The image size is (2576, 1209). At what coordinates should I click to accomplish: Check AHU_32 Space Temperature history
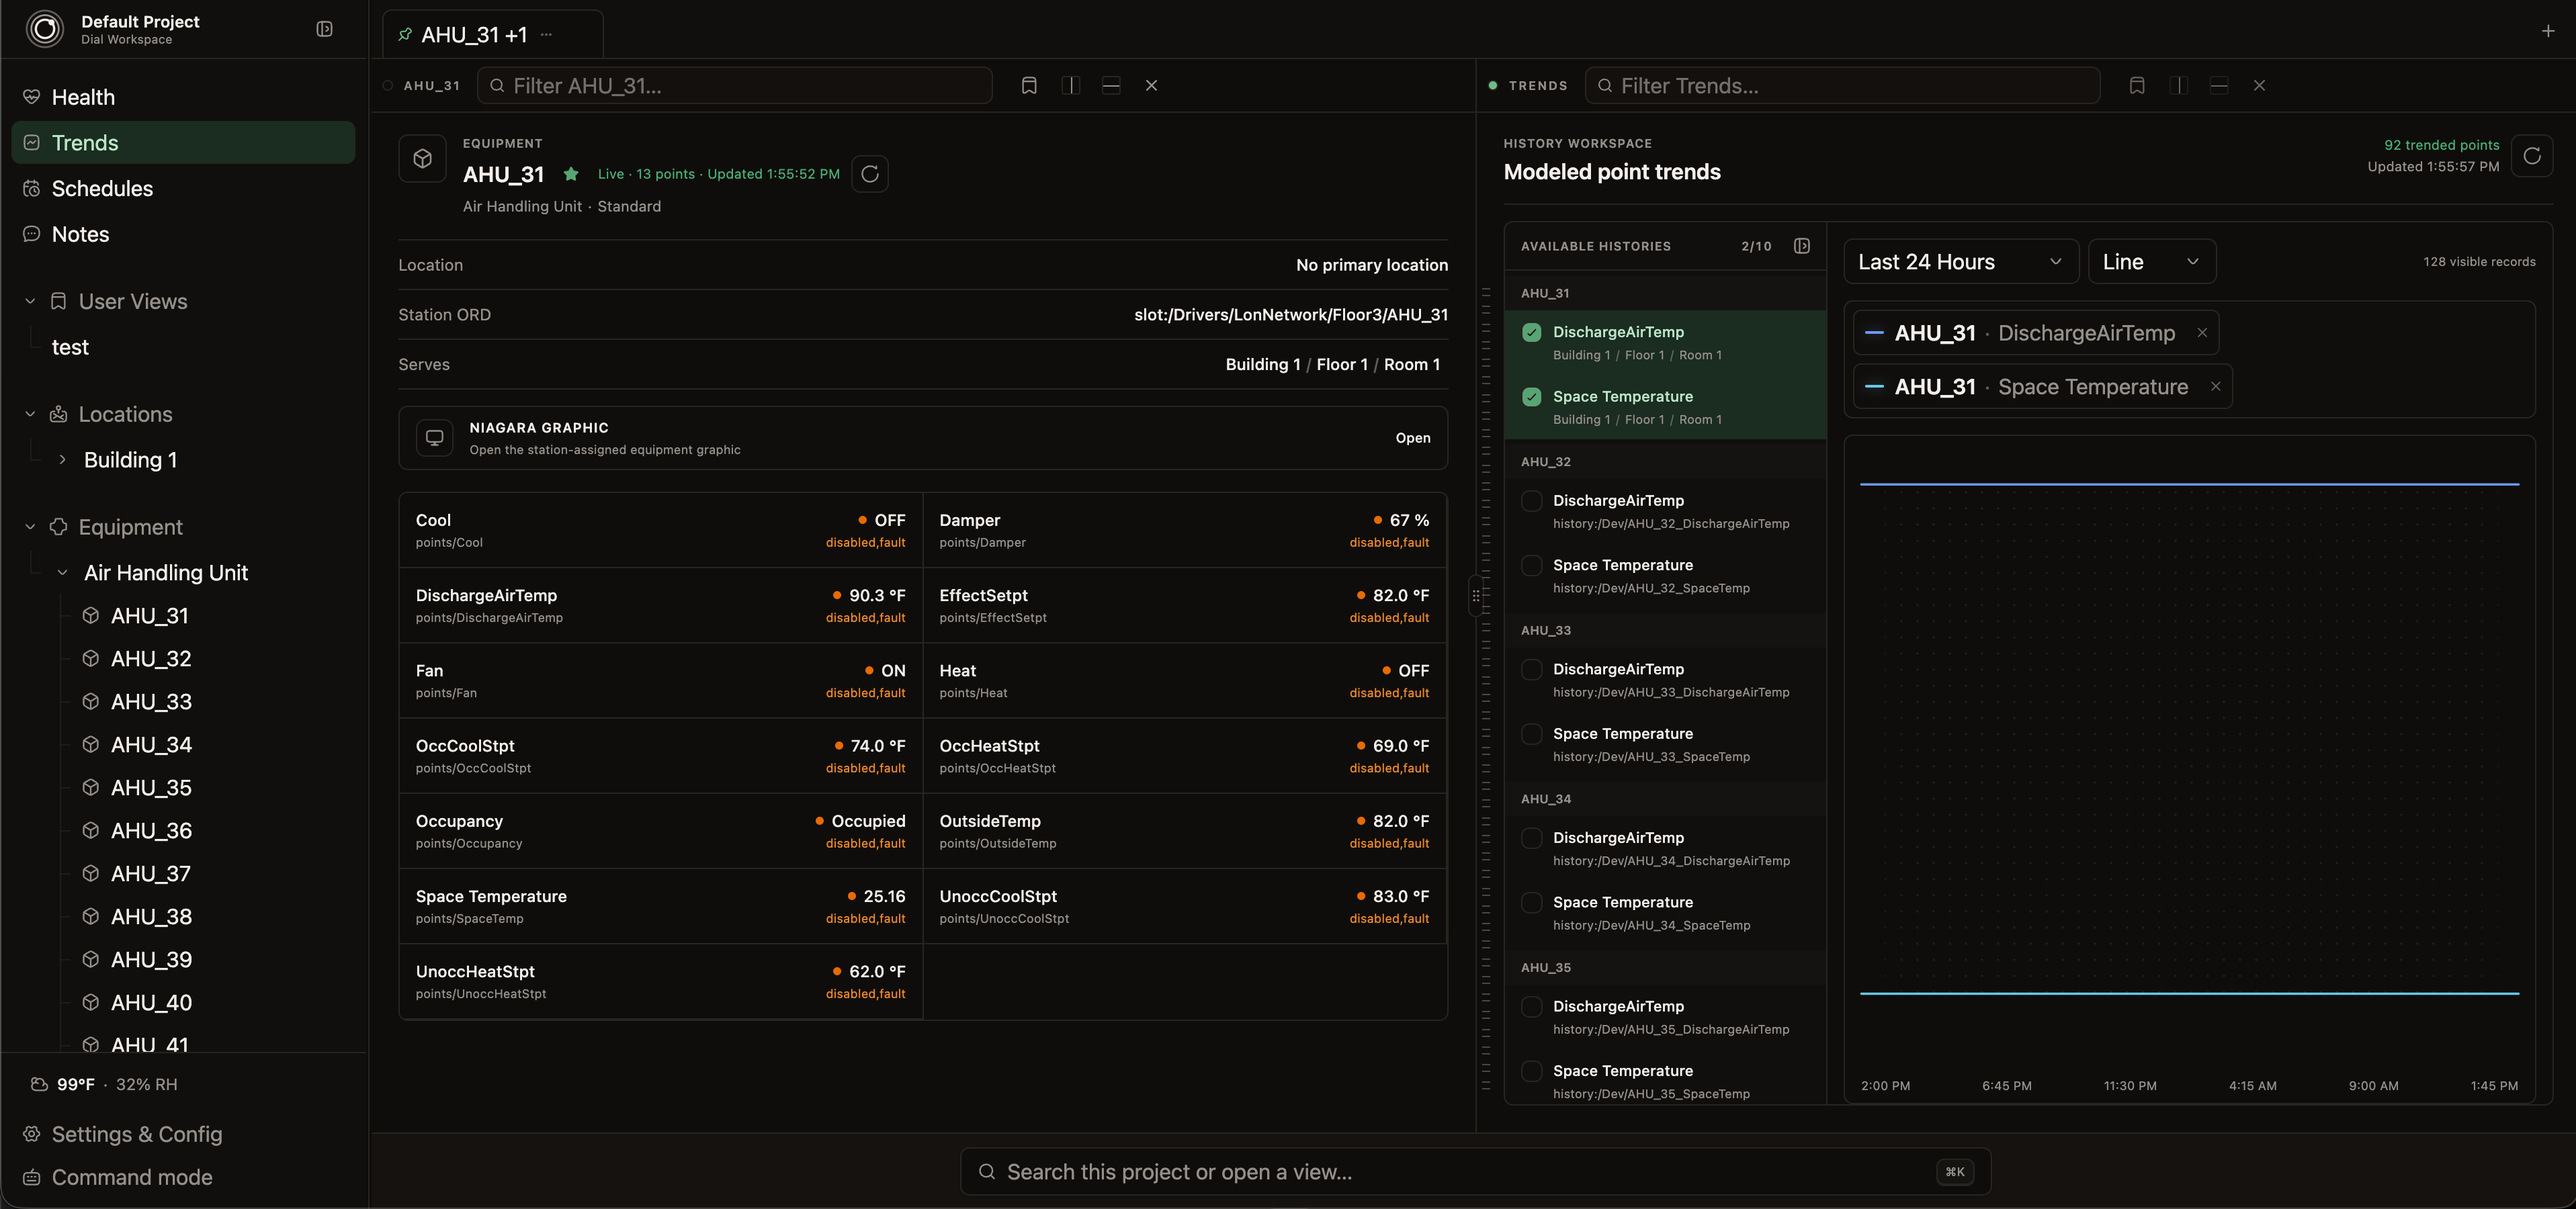pos(1531,565)
